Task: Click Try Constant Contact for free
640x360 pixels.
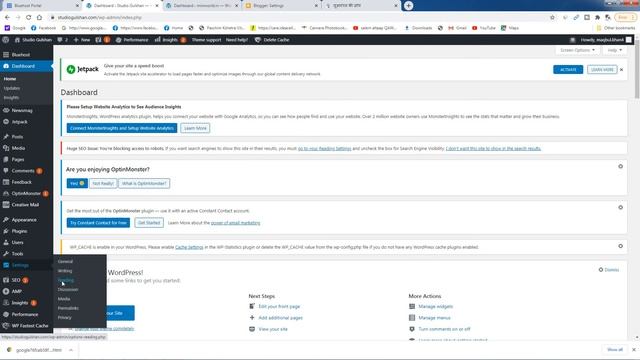Action: coord(98,223)
